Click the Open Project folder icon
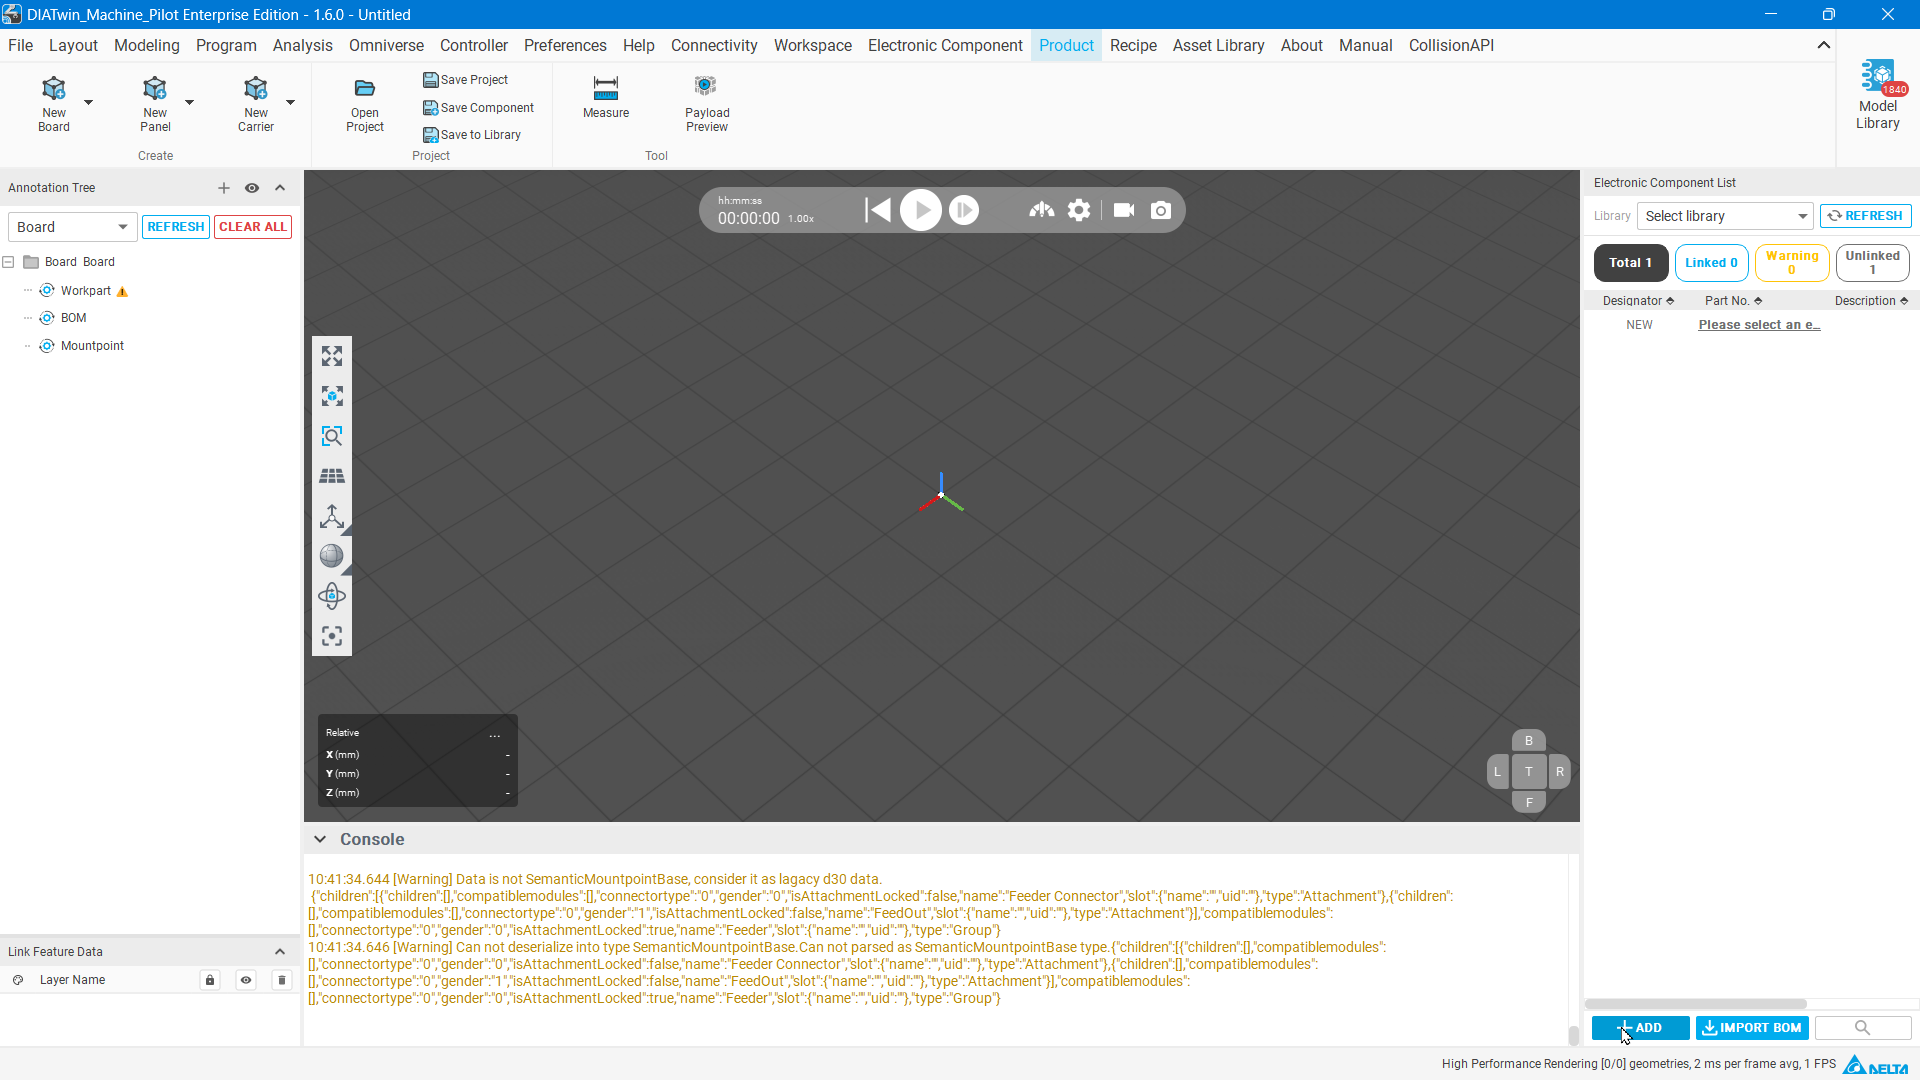Image resolution: width=1920 pixels, height=1080 pixels. click(x=365, y=89)
